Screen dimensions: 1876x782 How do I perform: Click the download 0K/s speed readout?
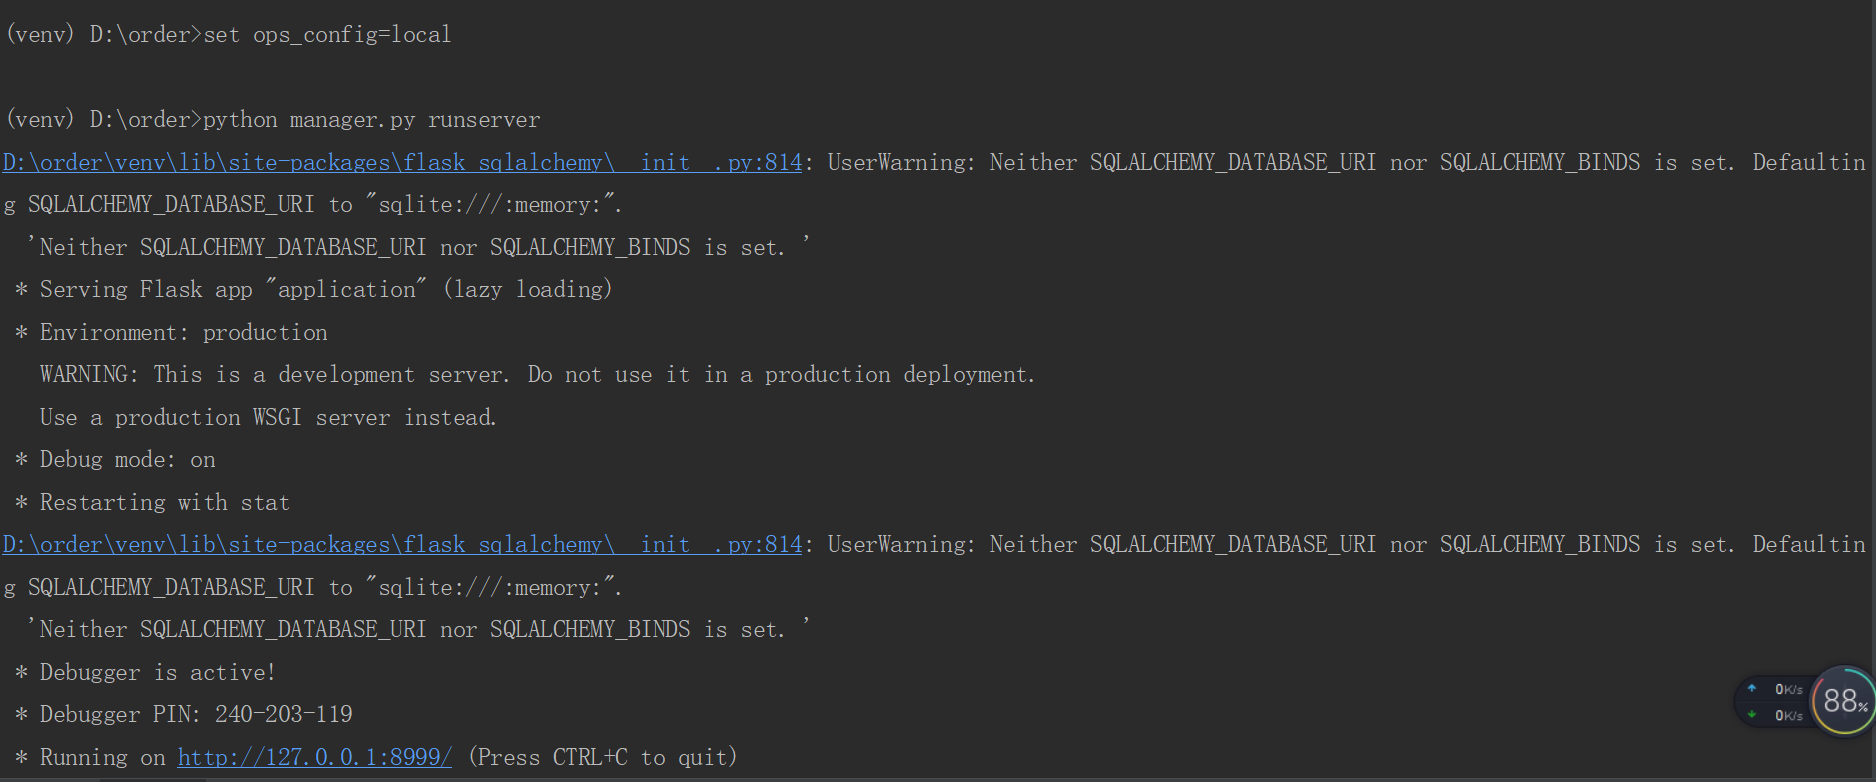click(1788, 715)
